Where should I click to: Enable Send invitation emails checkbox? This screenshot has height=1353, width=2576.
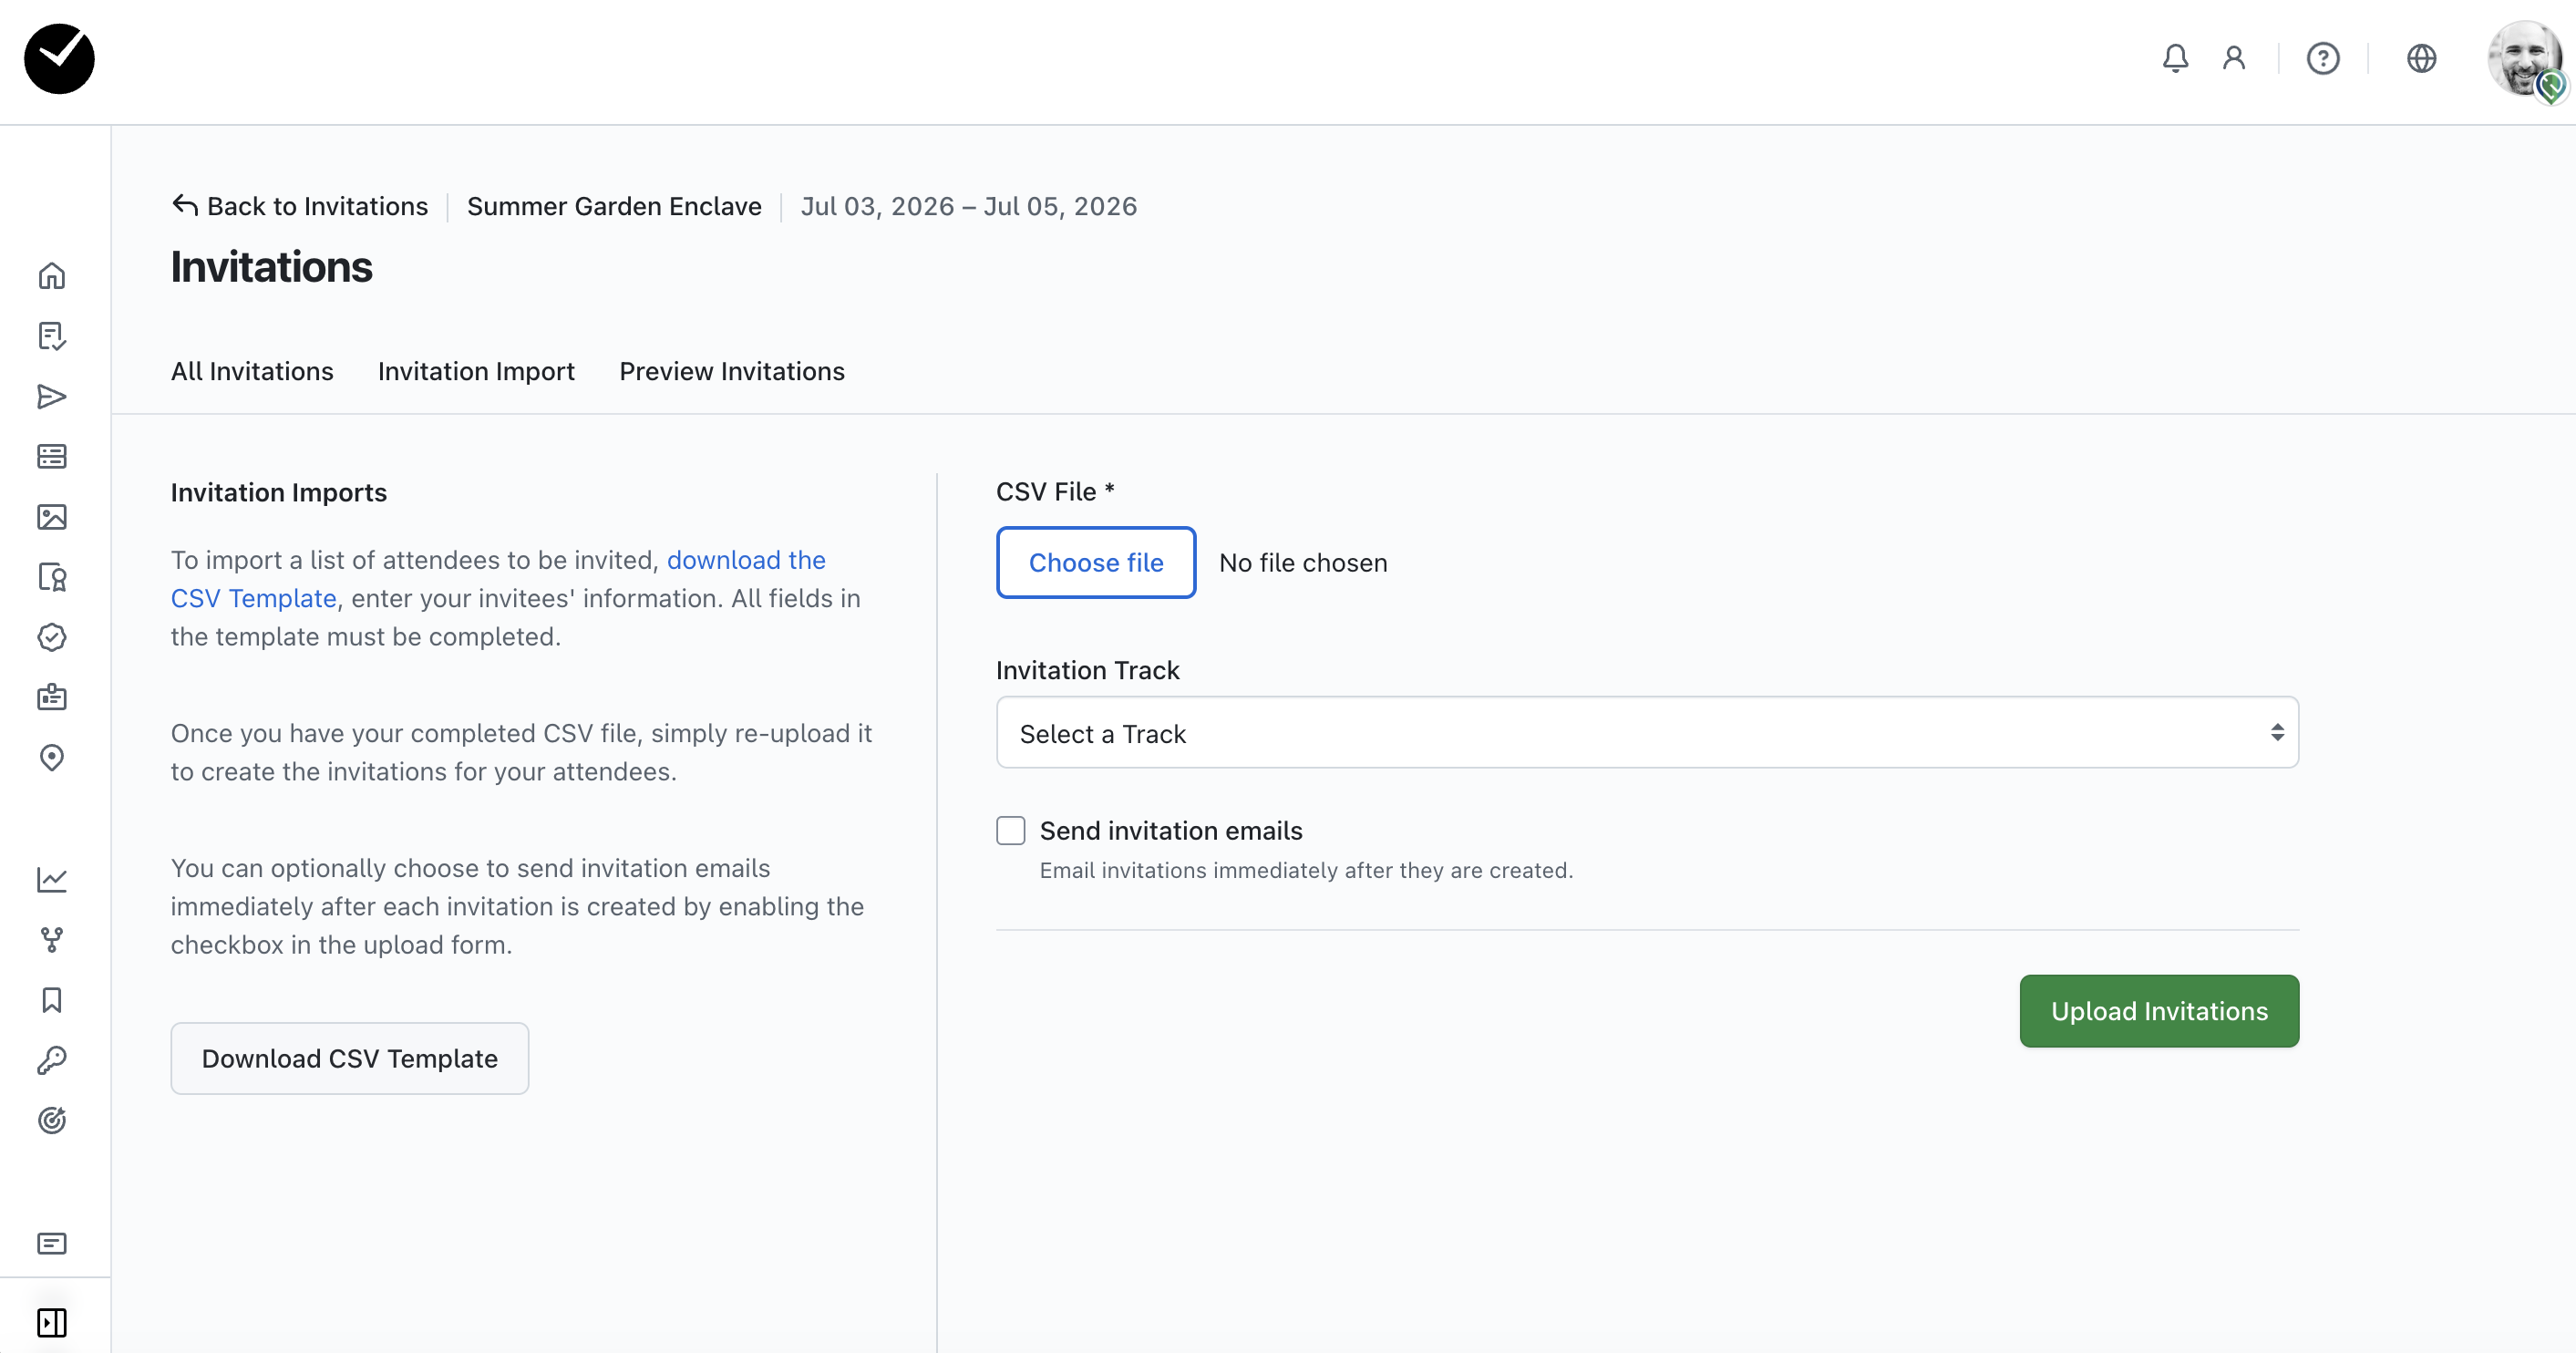coord(1010,831)
